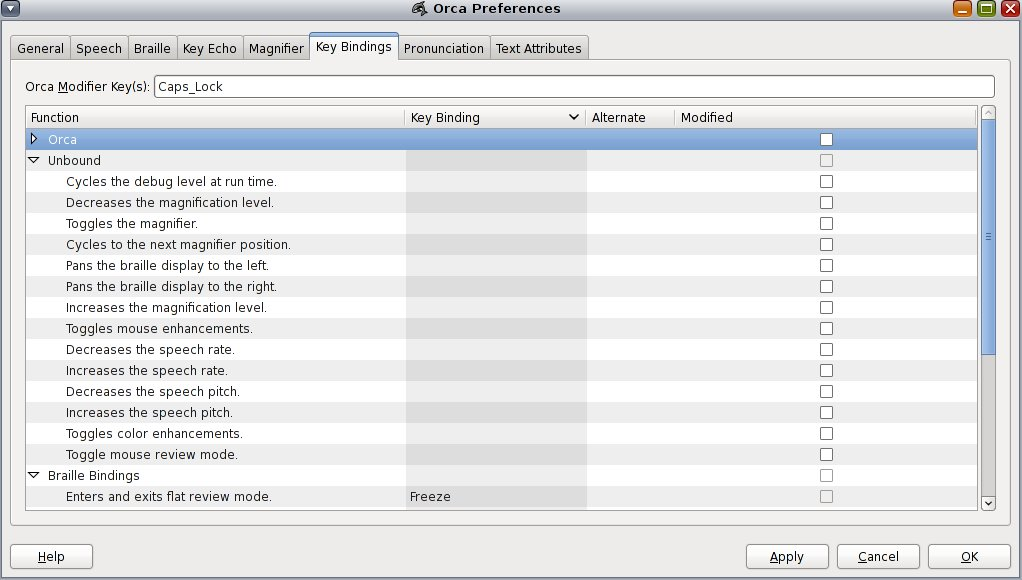Check Modified for Pans braille display left
1022x580 pixels.
point(826,265)
